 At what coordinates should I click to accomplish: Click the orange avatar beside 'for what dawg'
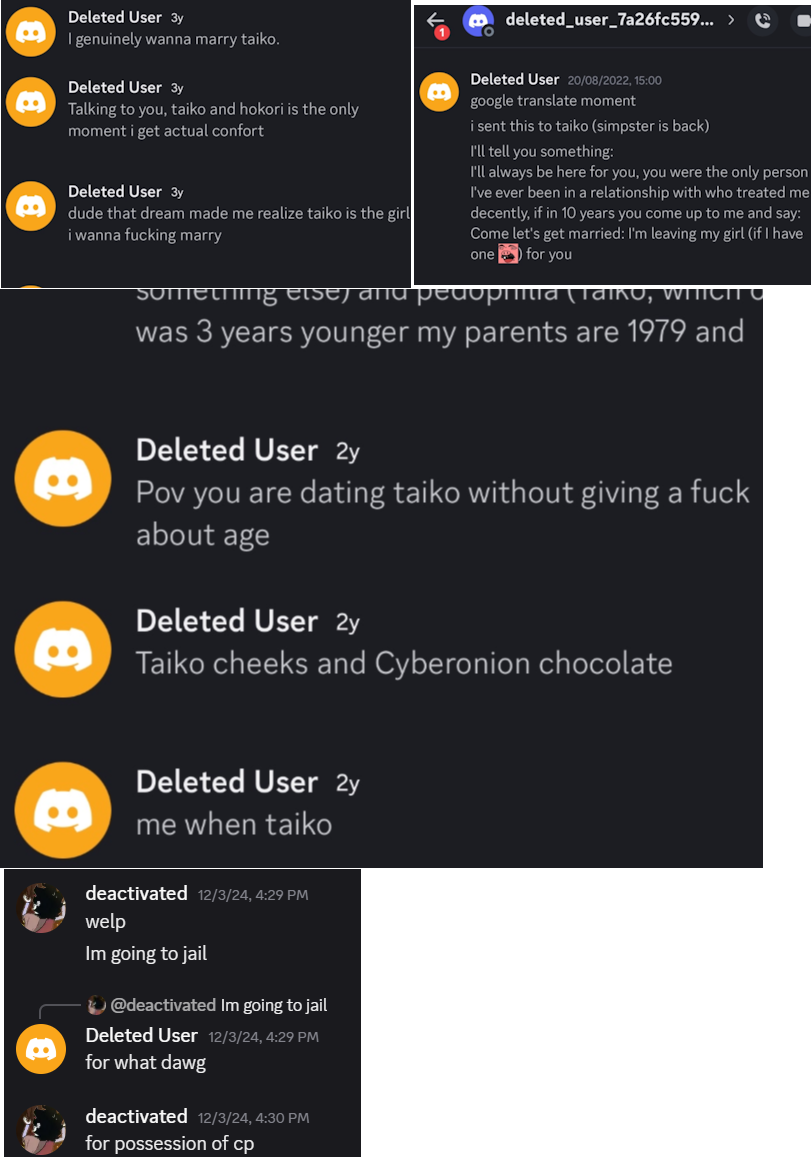coord(42,1049)
